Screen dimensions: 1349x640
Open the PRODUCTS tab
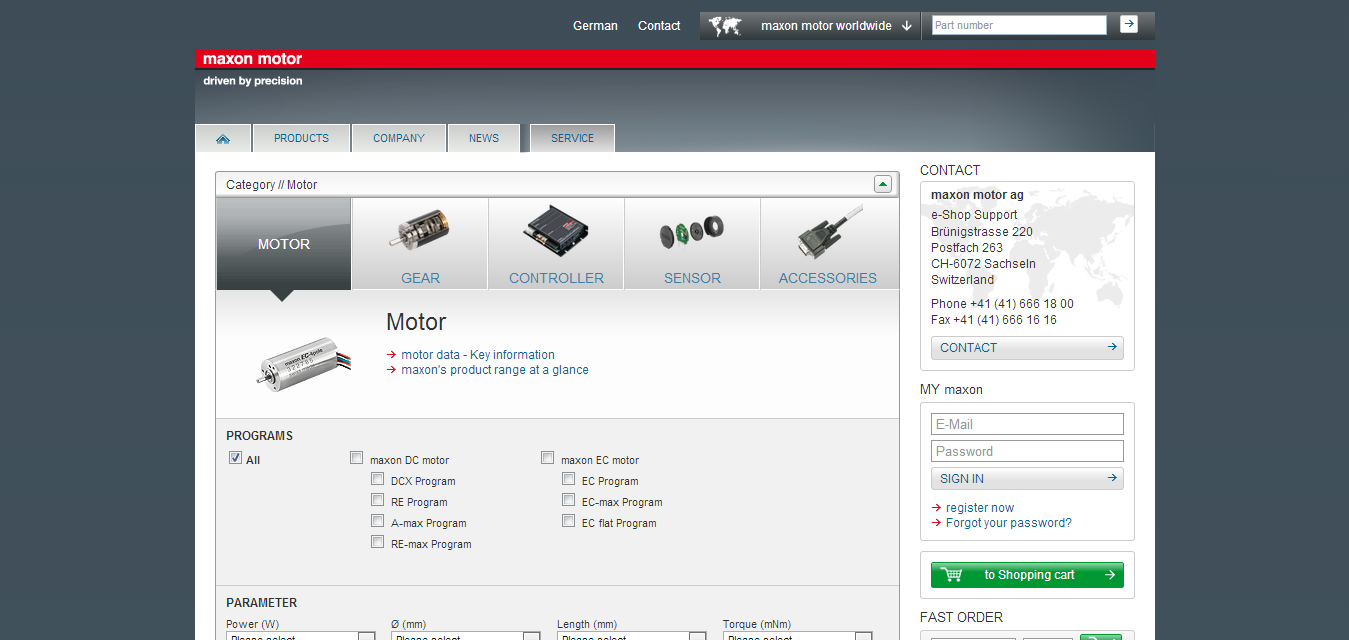click(301, 138)
